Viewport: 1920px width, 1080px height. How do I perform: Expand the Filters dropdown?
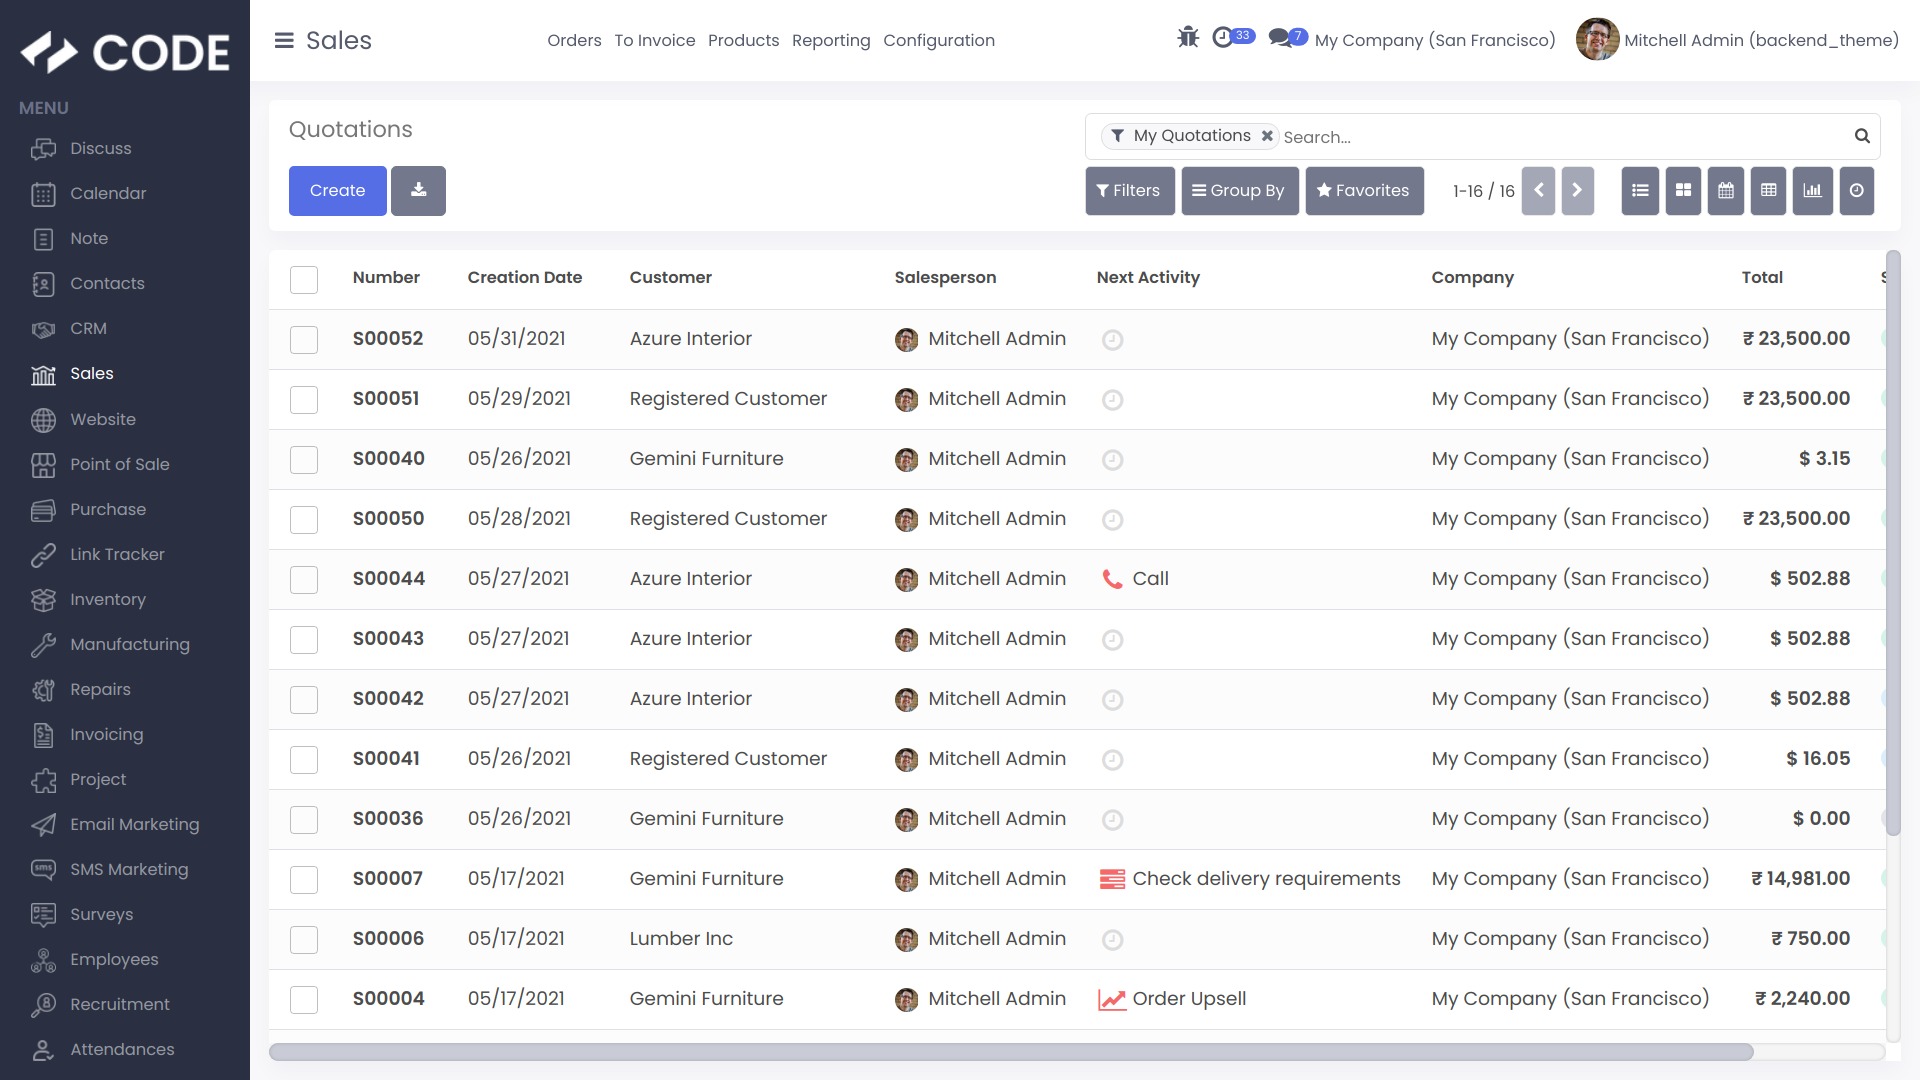pos(1129,190)
